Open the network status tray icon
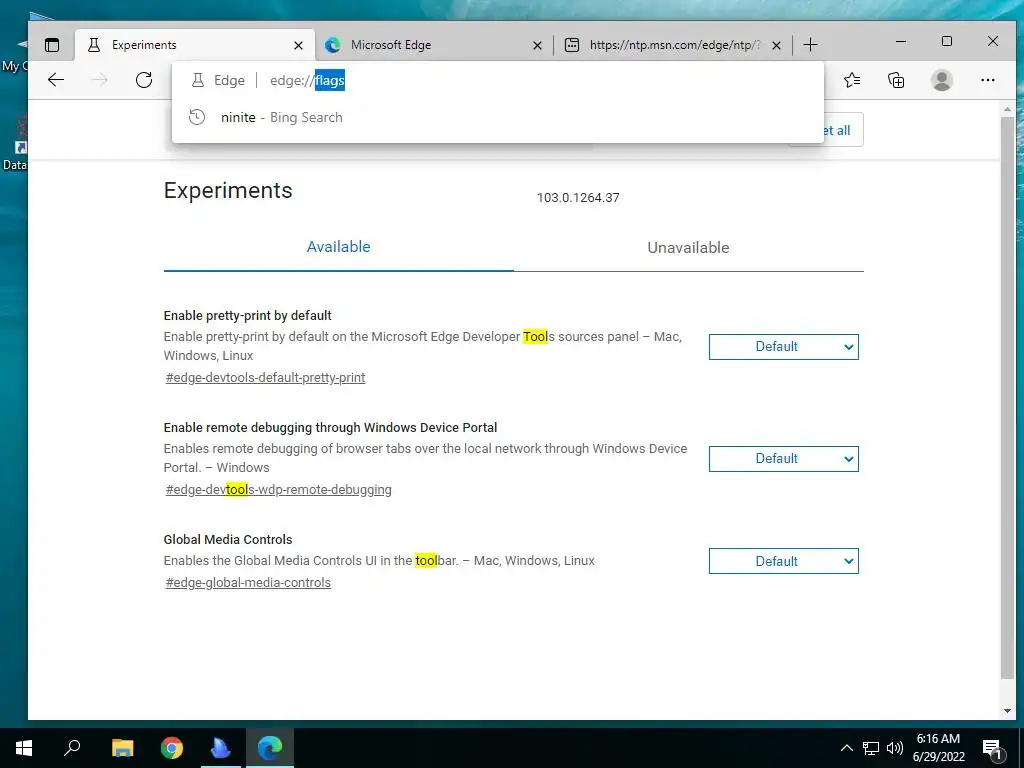1024x768 pixels. pos(871,748)
